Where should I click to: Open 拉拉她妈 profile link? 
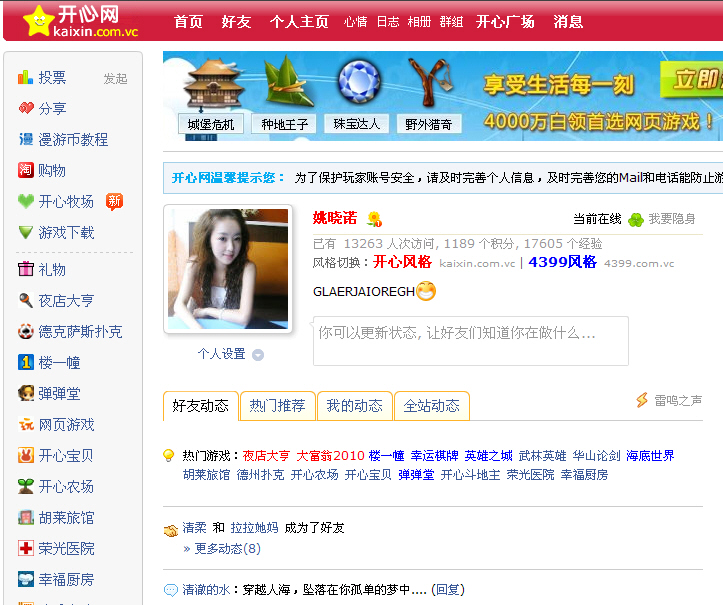(x=254, y=528)
